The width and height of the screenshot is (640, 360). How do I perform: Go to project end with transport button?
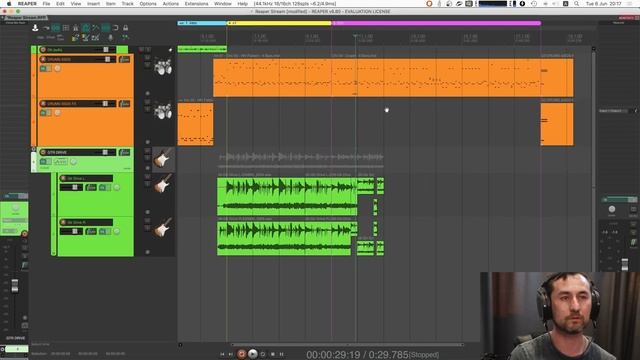[x=231, y=354]
